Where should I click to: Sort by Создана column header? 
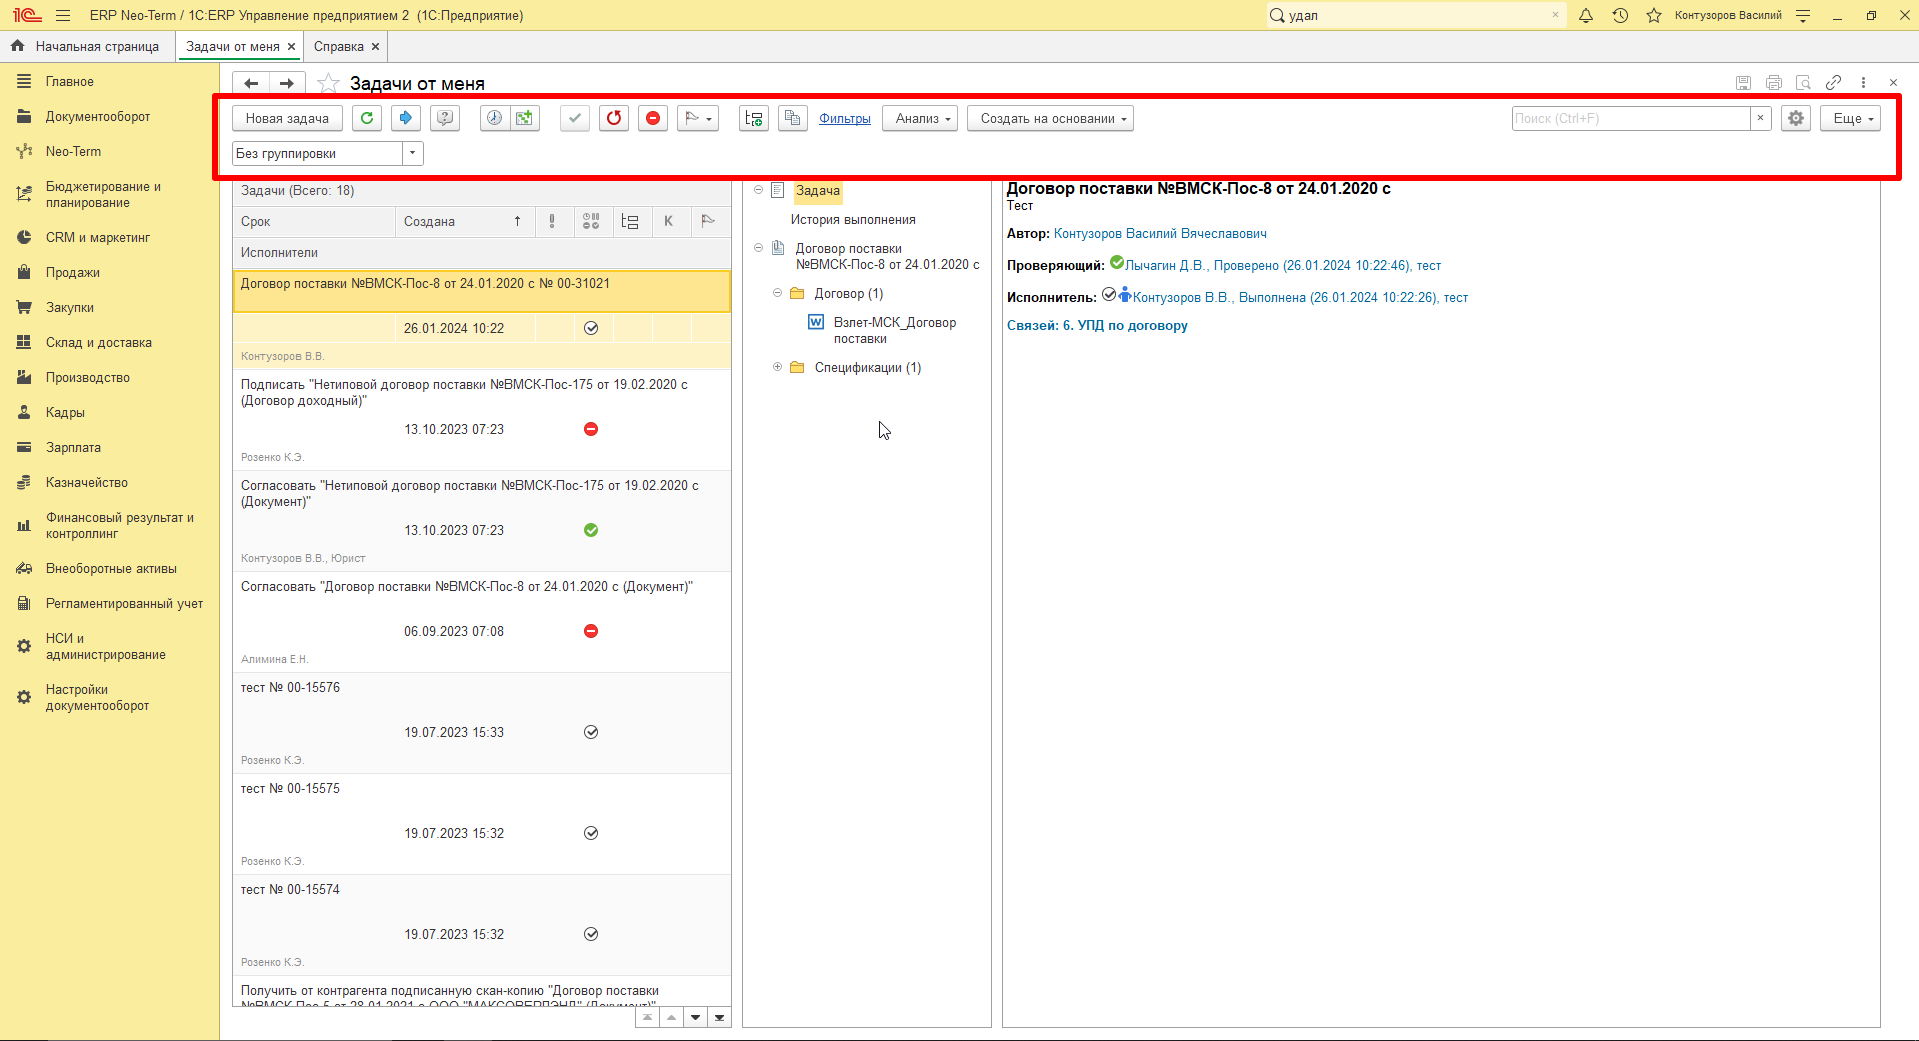click(x=465, y=221)
